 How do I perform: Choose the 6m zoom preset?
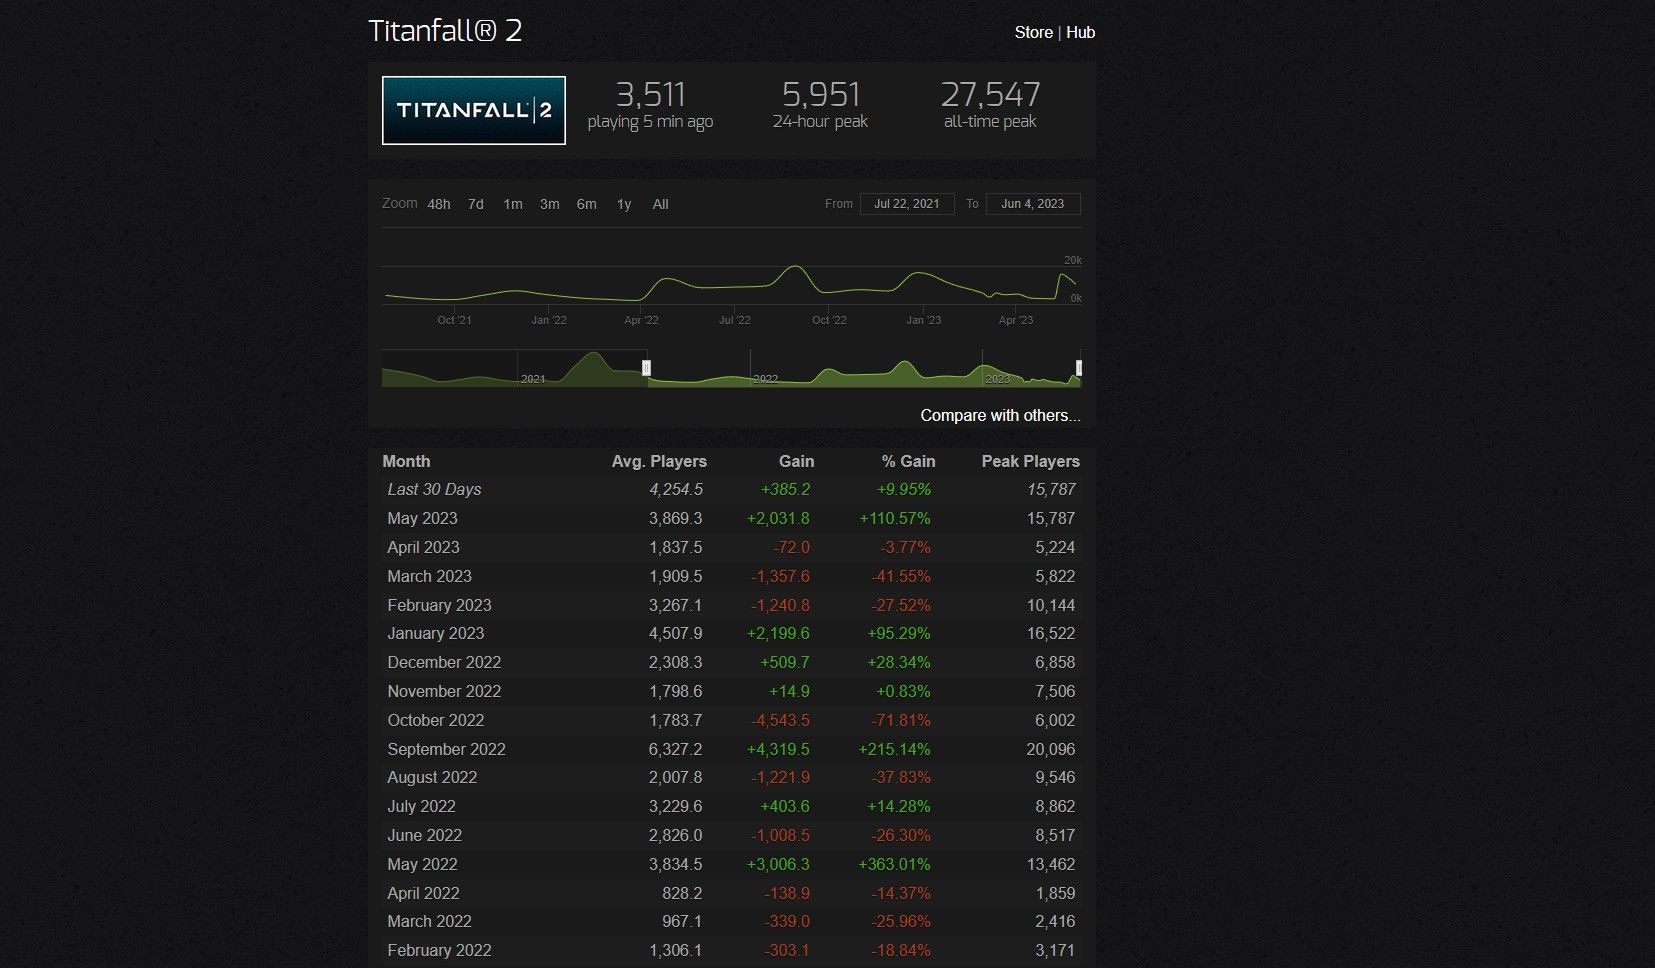click(x=586, y=204)
